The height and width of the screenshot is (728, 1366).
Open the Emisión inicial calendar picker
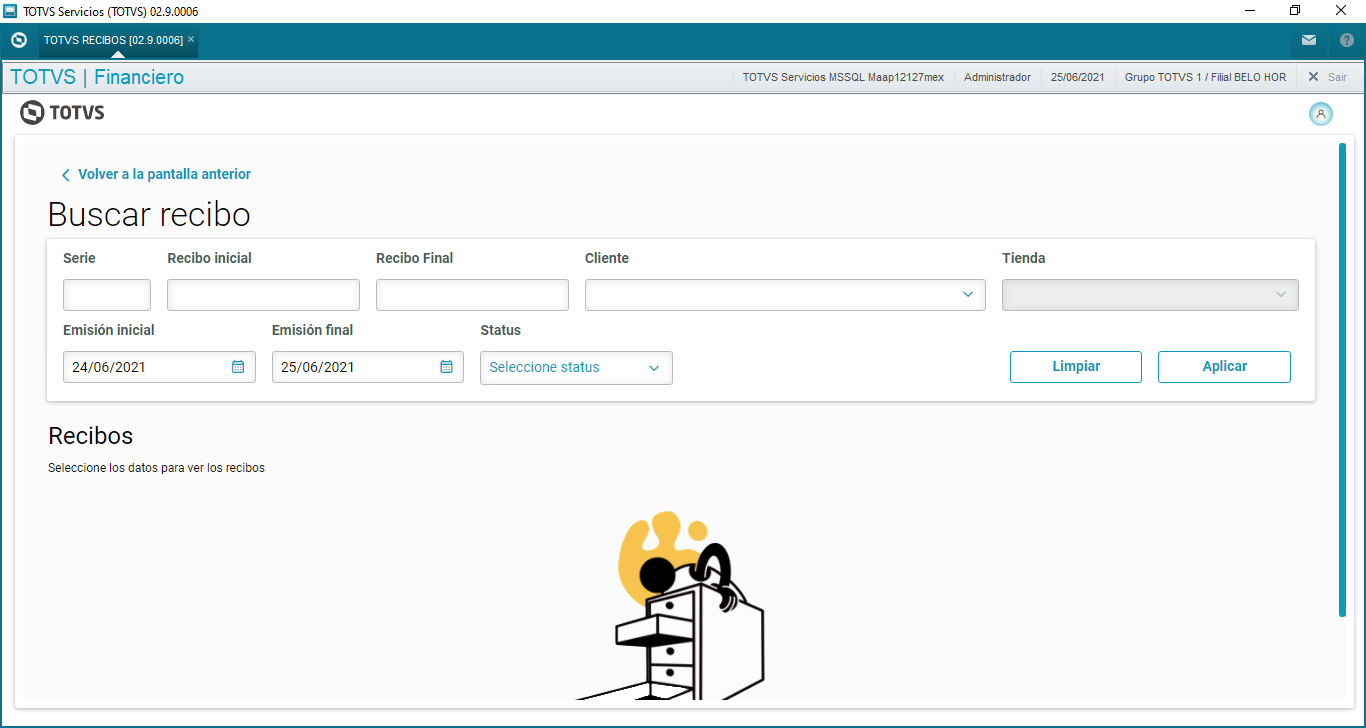[x=238, y=367]
